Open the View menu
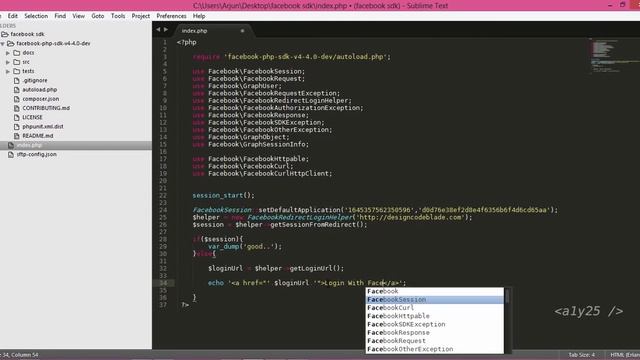Screen dimensions: 640x360 [78, 16]
